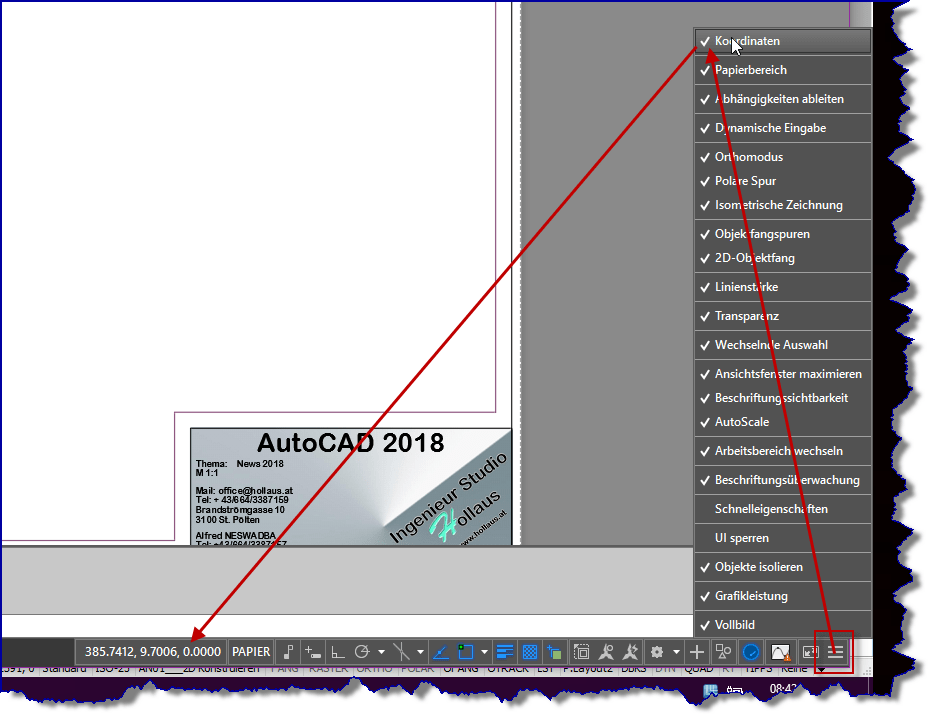Toggle the polar tracking icon
This screenshot has width=928, height=714.
click(x=362, y=652)
